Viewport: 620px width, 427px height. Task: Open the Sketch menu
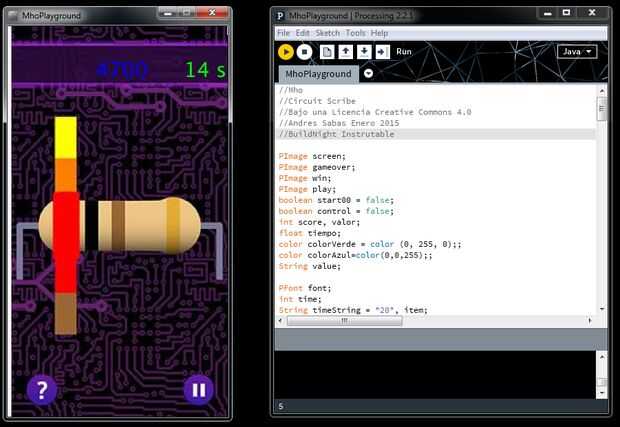(x=327, y=33)
